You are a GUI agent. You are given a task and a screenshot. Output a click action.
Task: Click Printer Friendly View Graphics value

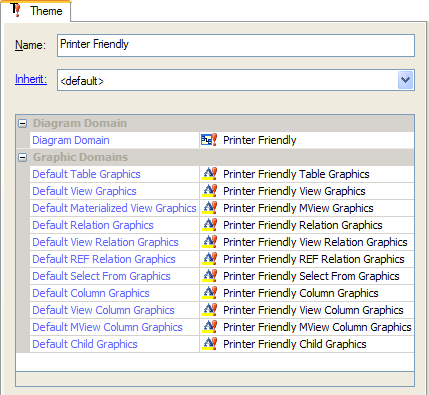click(294, 191)
